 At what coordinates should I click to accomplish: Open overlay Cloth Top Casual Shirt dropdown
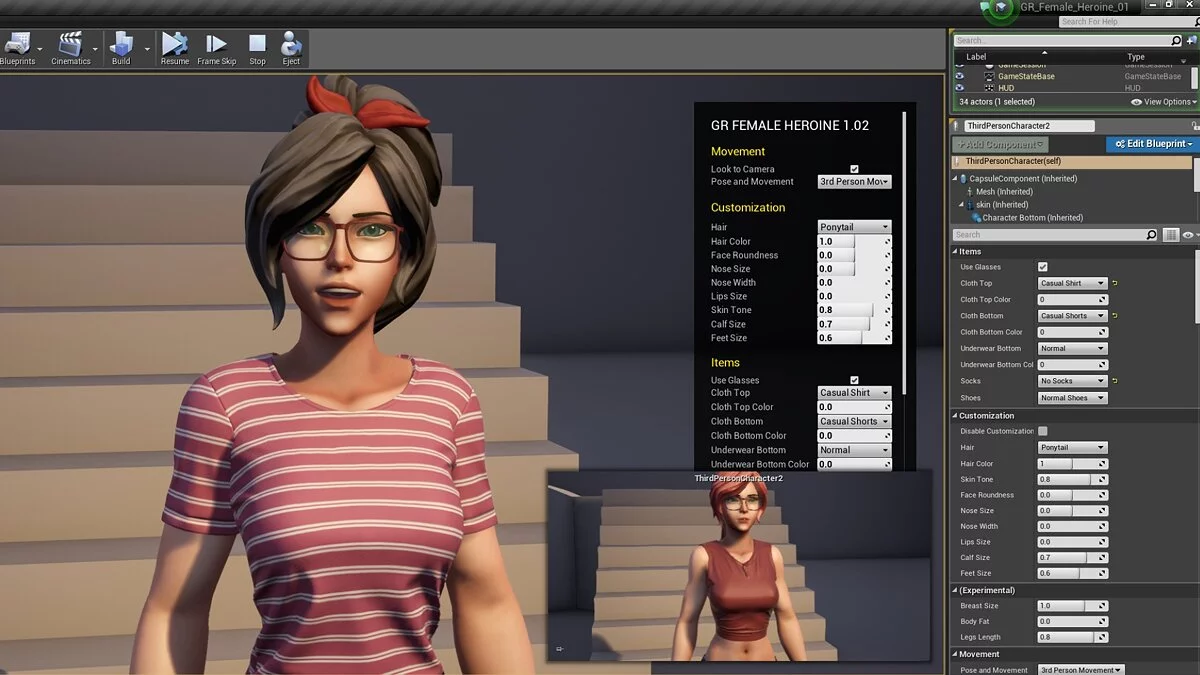click(854, 393)
